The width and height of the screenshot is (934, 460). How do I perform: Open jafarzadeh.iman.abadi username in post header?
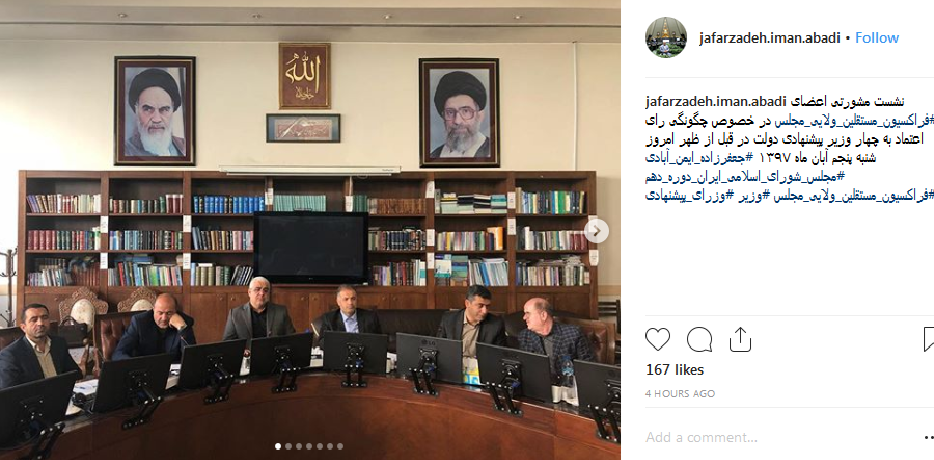pyautogui.click(x=769, y=38)
